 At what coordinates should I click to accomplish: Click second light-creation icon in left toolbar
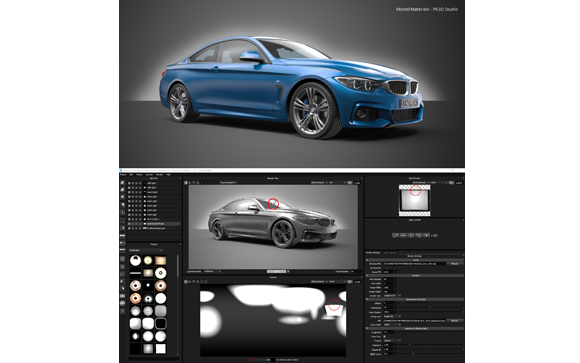pyautogui.click(x=122, y=190)
